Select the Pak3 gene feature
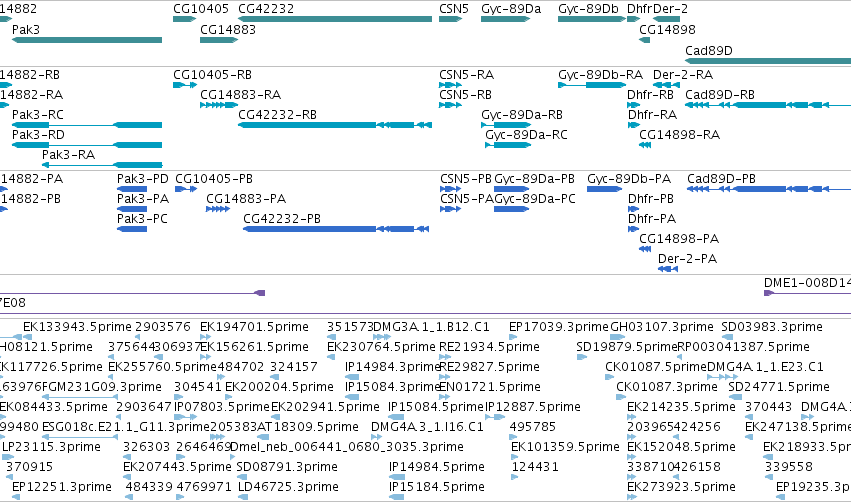This screenshot has height=502, width=851. pyautogui.click(x=87, y=40)
